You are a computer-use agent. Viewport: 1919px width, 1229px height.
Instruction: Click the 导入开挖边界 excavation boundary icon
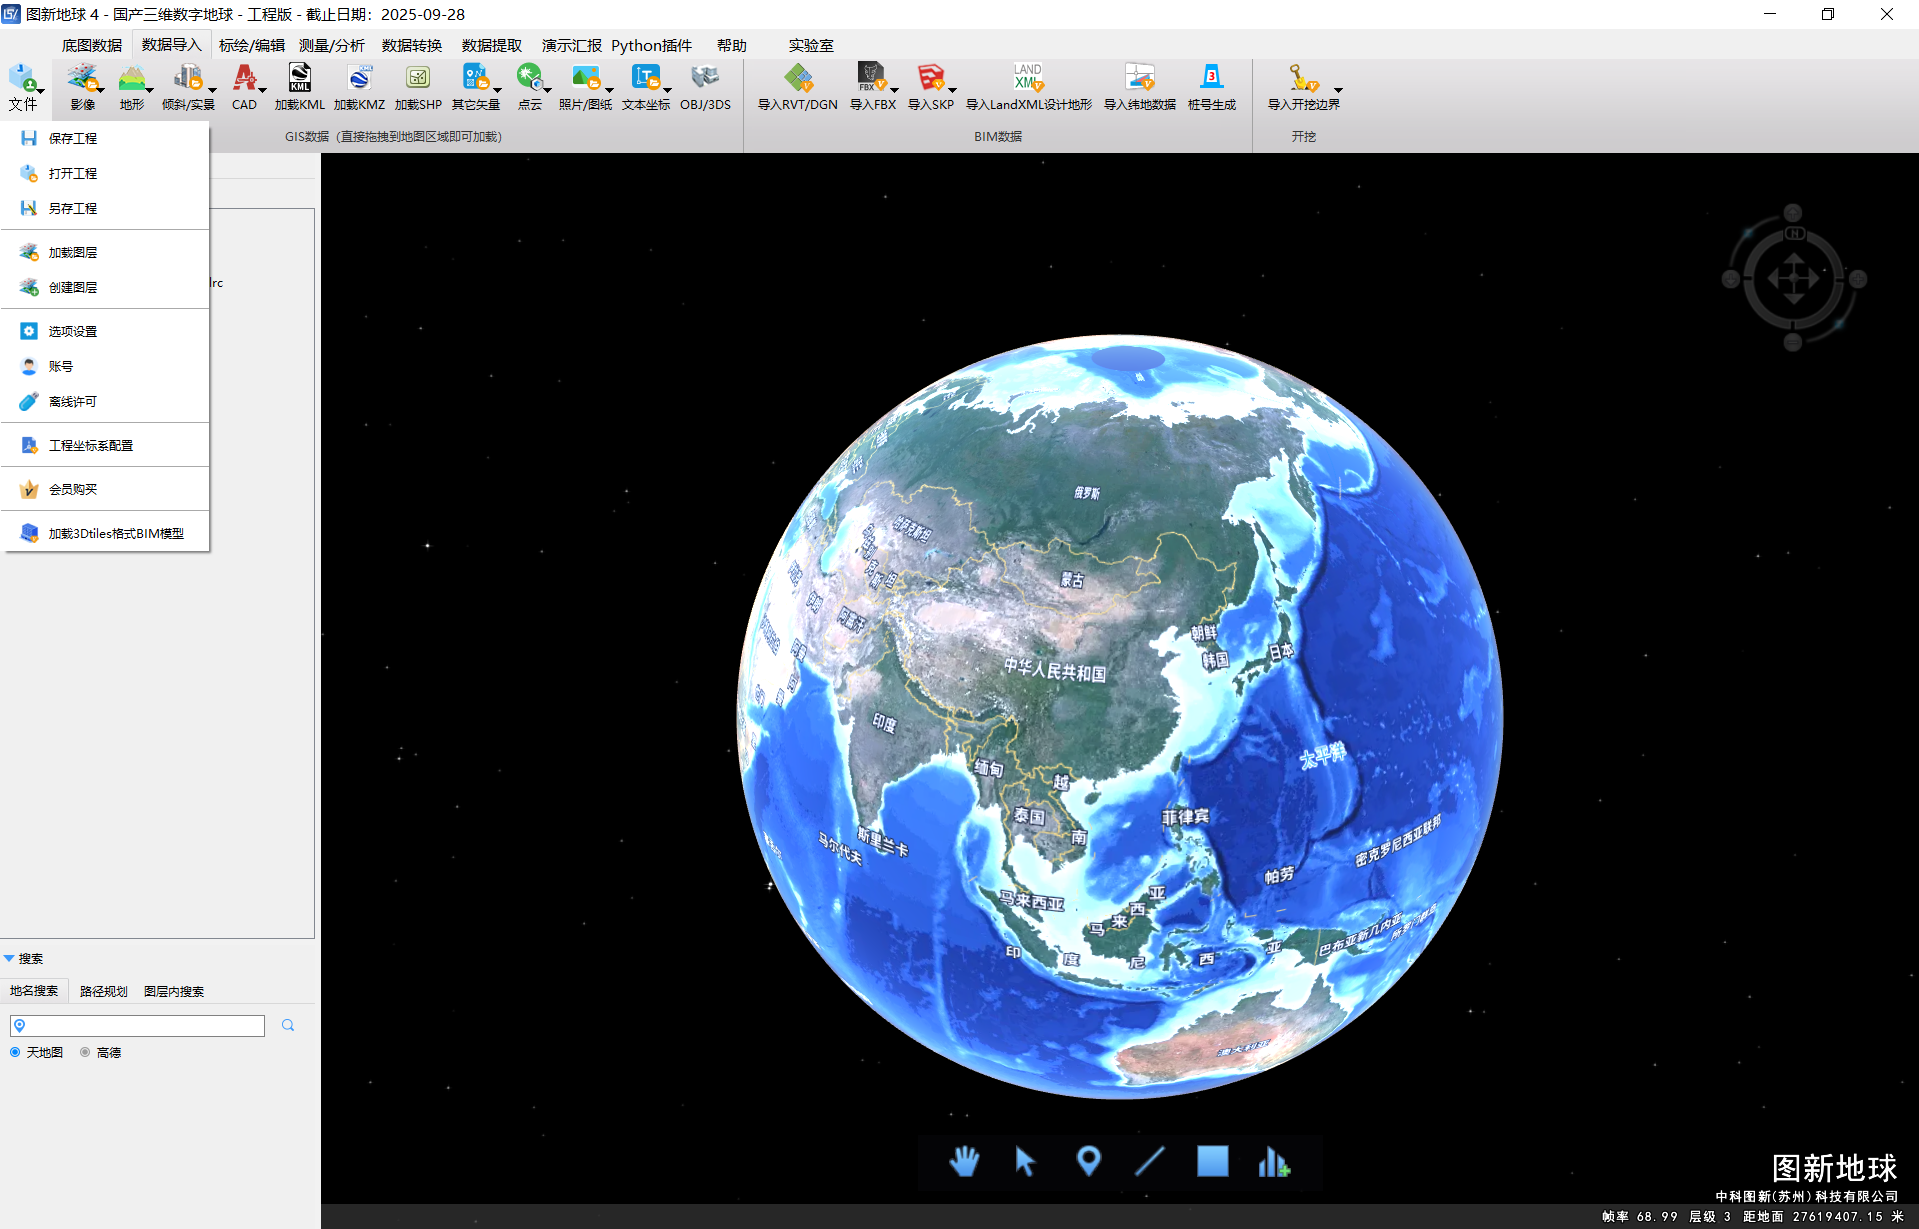(1302, 78)
